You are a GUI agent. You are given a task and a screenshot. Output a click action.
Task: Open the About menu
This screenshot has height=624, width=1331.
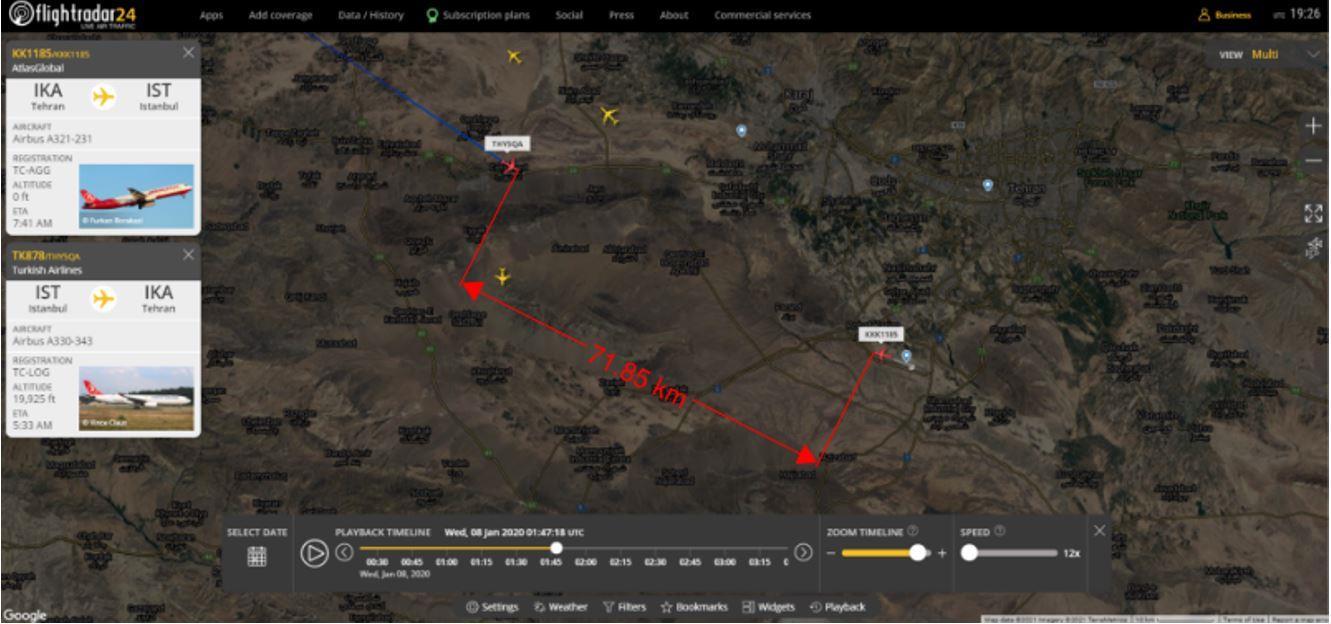tap(674, 15)
